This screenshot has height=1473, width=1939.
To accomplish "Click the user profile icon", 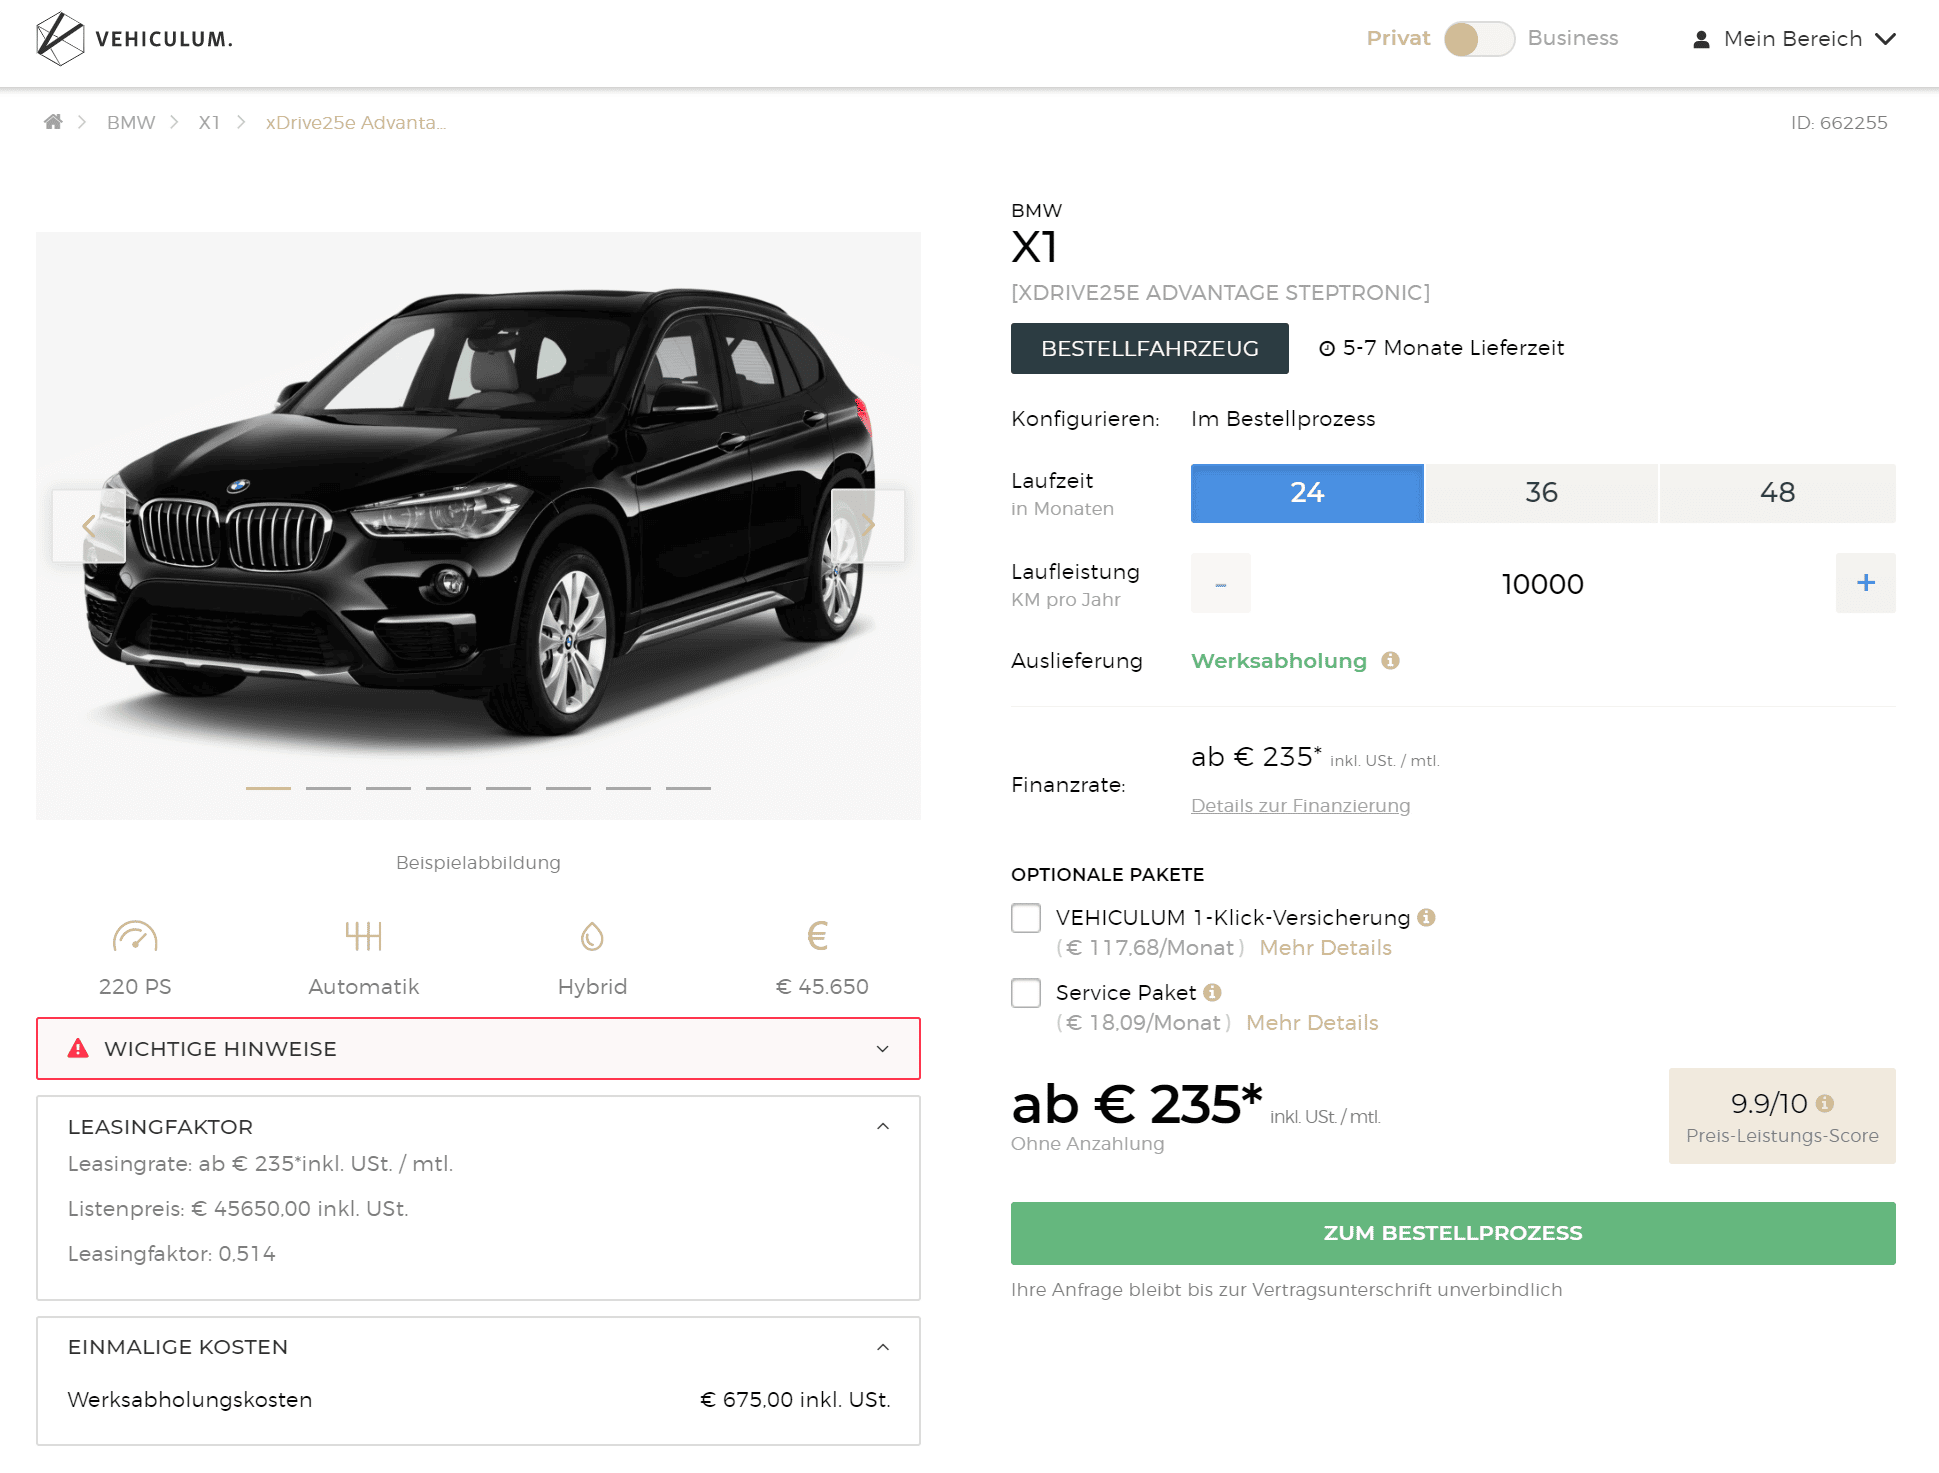I will tap(1701, 39).
